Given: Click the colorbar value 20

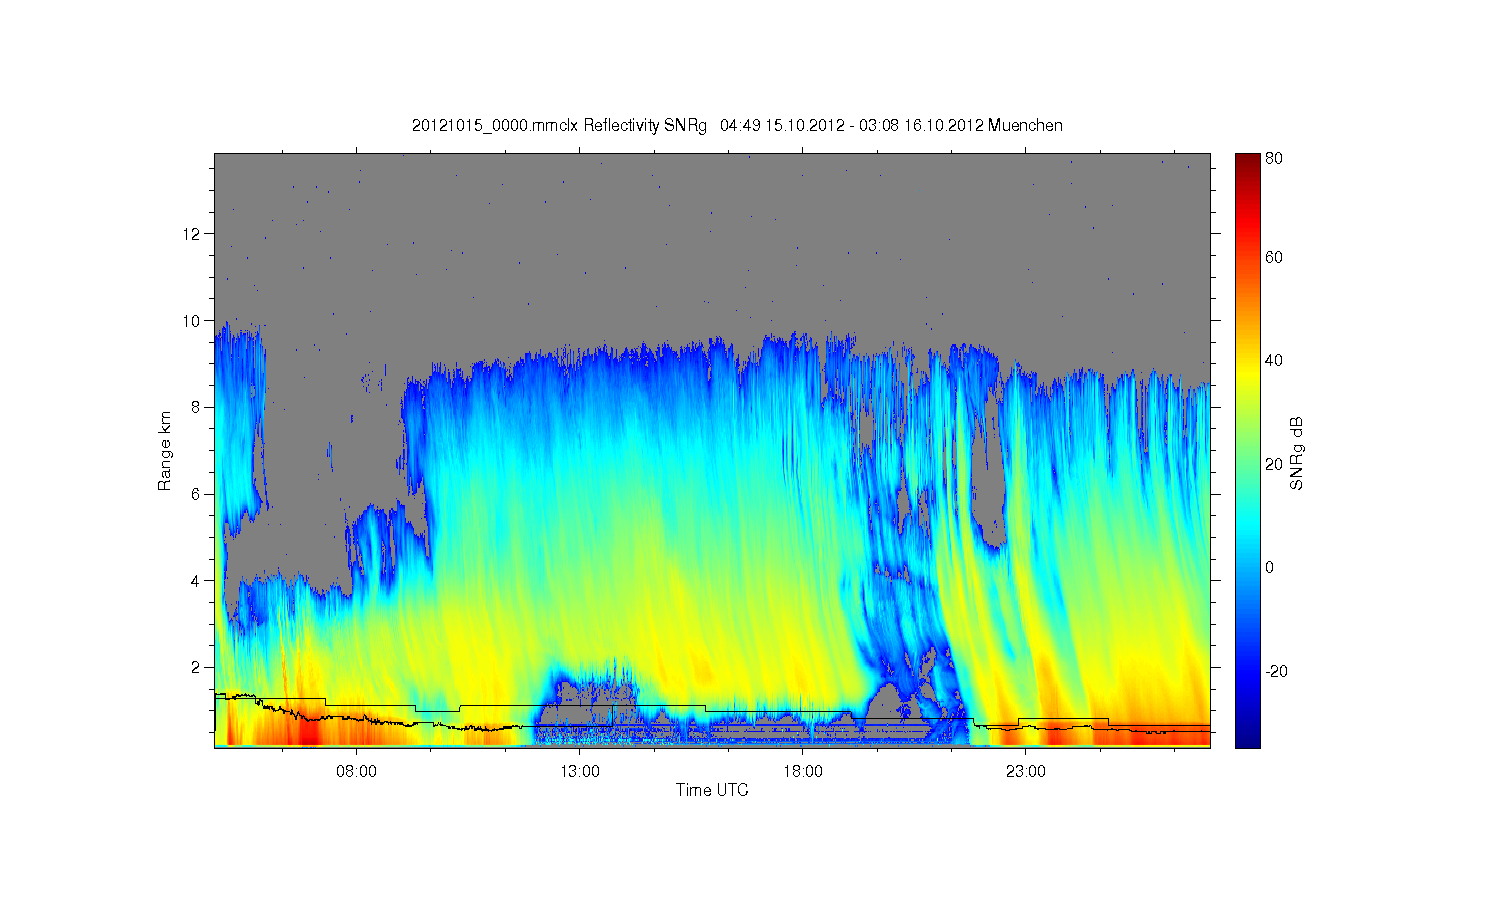Looking at the screenshot, I should (1274, 464).
